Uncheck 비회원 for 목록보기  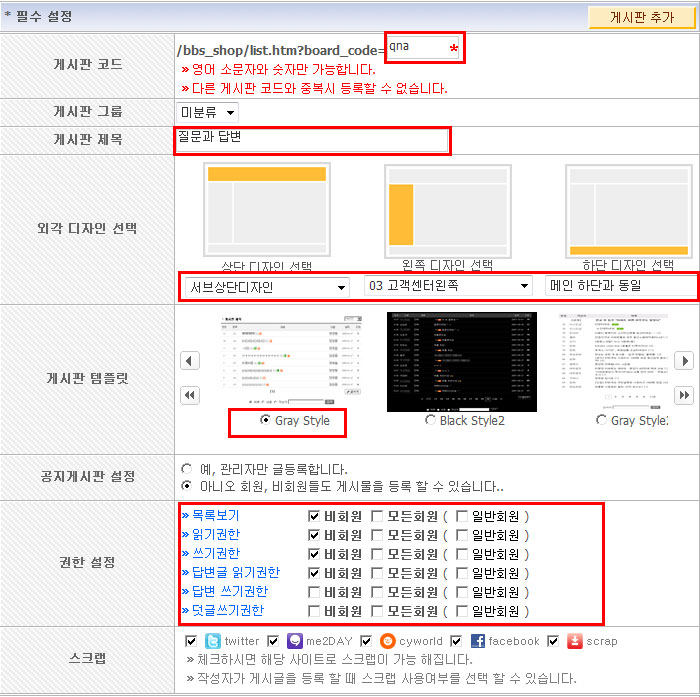pos(314,516)
